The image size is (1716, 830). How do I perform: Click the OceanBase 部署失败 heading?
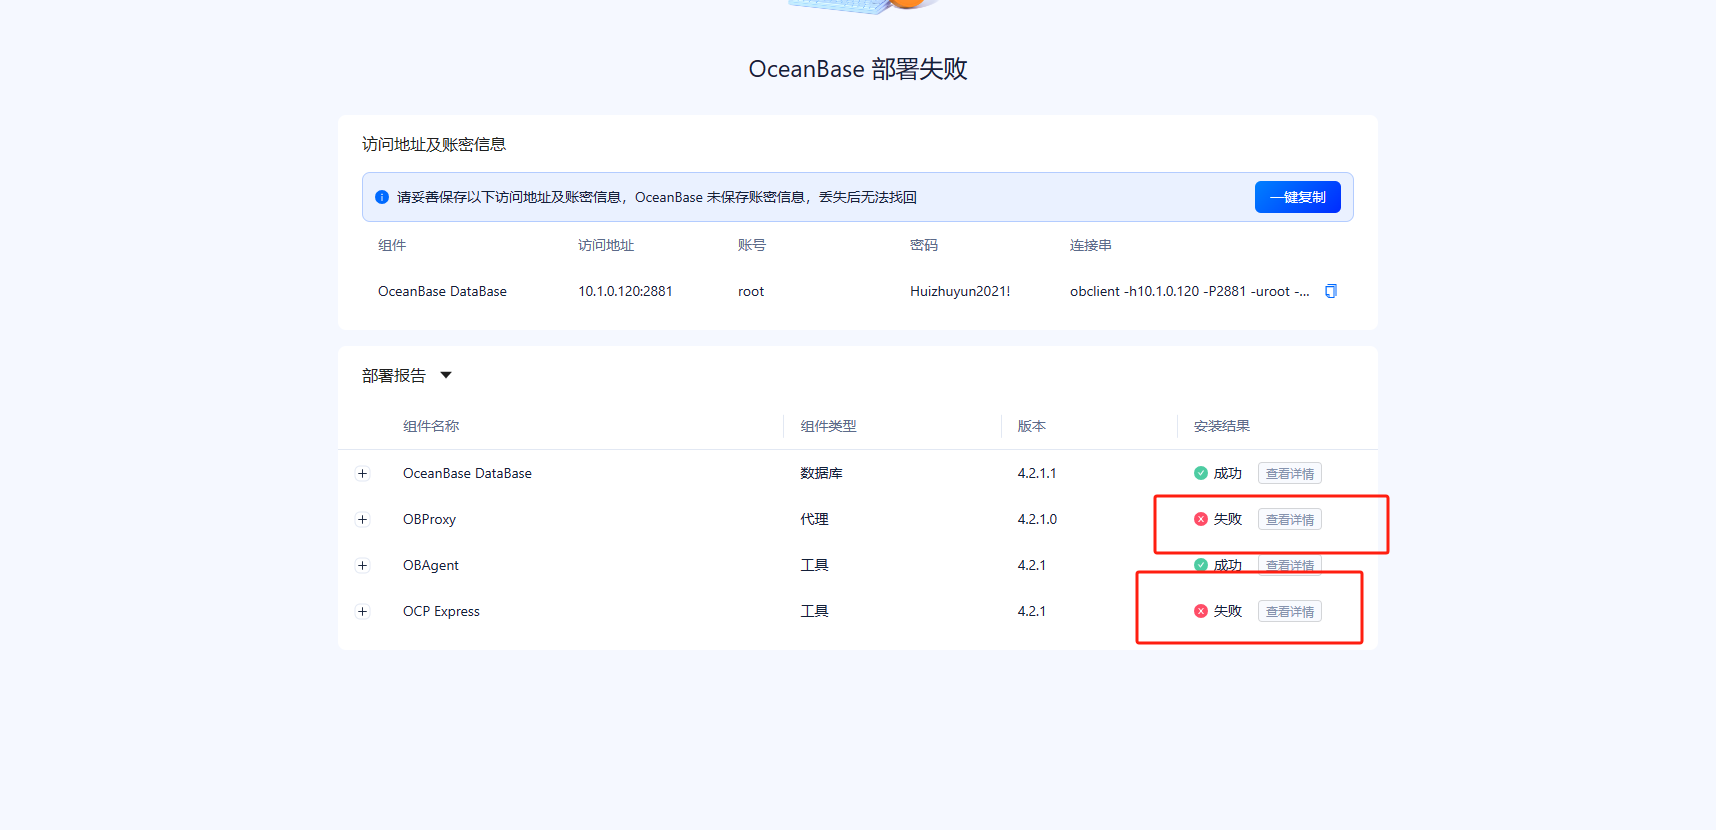pos(858,69)
